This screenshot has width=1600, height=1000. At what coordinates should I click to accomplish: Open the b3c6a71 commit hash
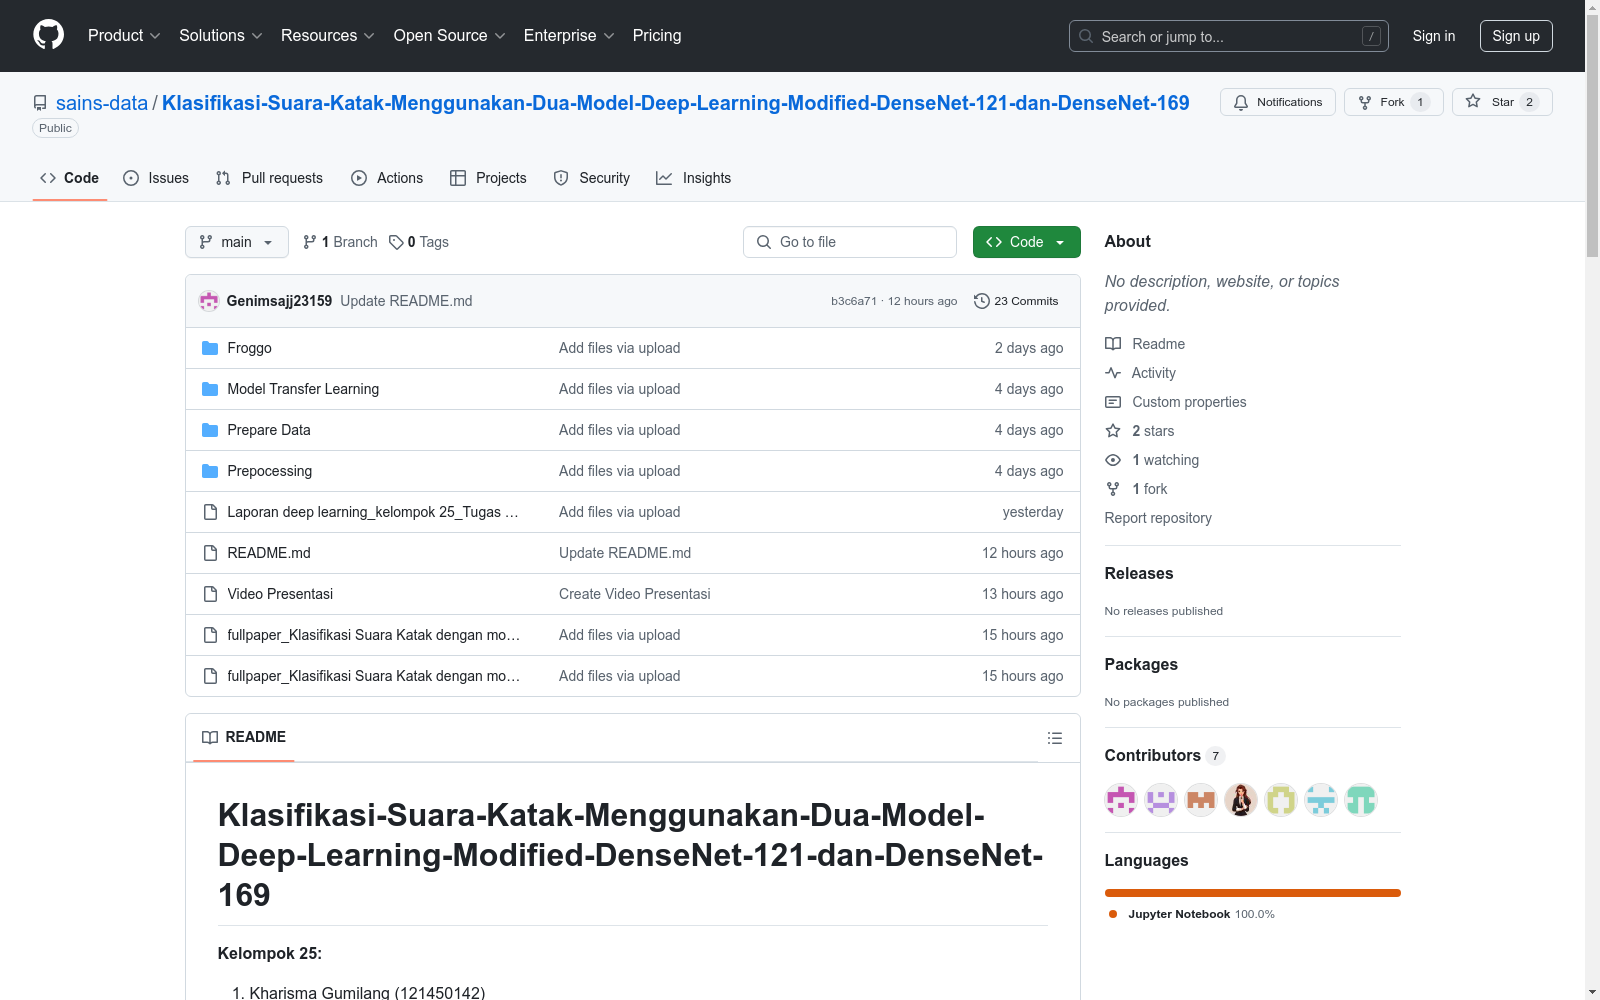[x=854, y=301]
